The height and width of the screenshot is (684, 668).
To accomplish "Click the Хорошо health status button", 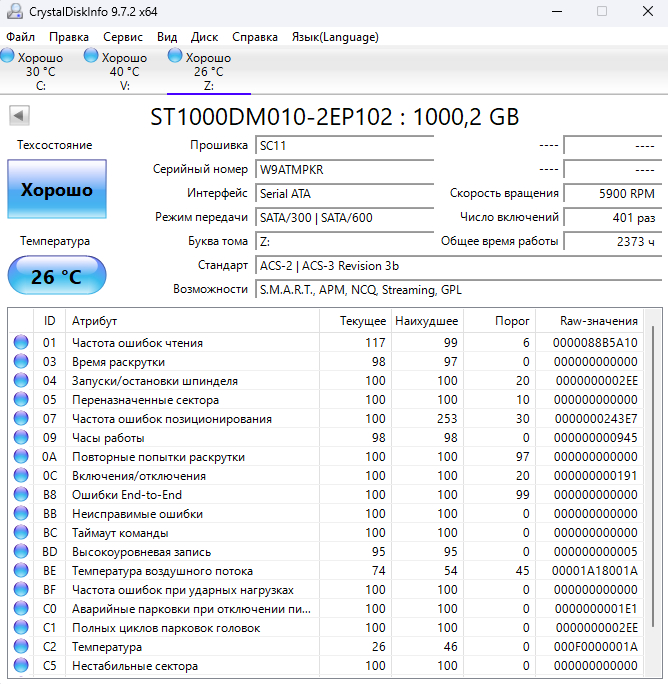I will click(57, 190).
